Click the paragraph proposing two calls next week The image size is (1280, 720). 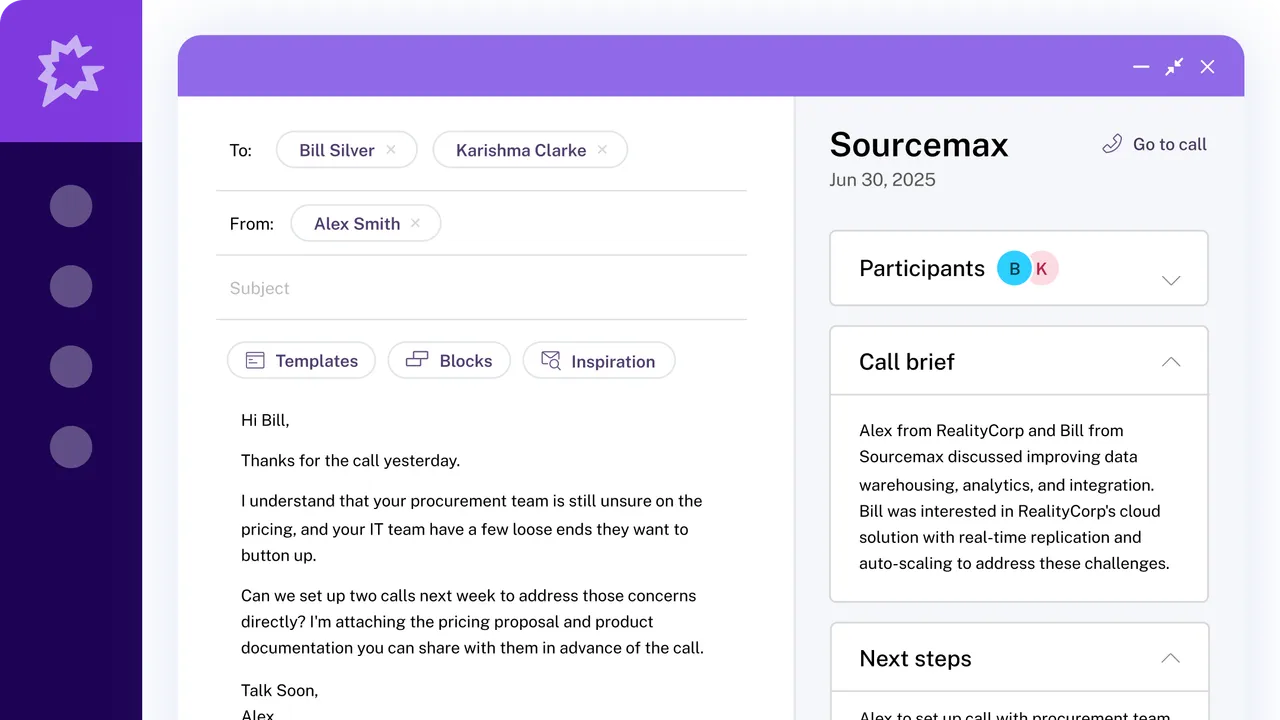coord(472,621)
